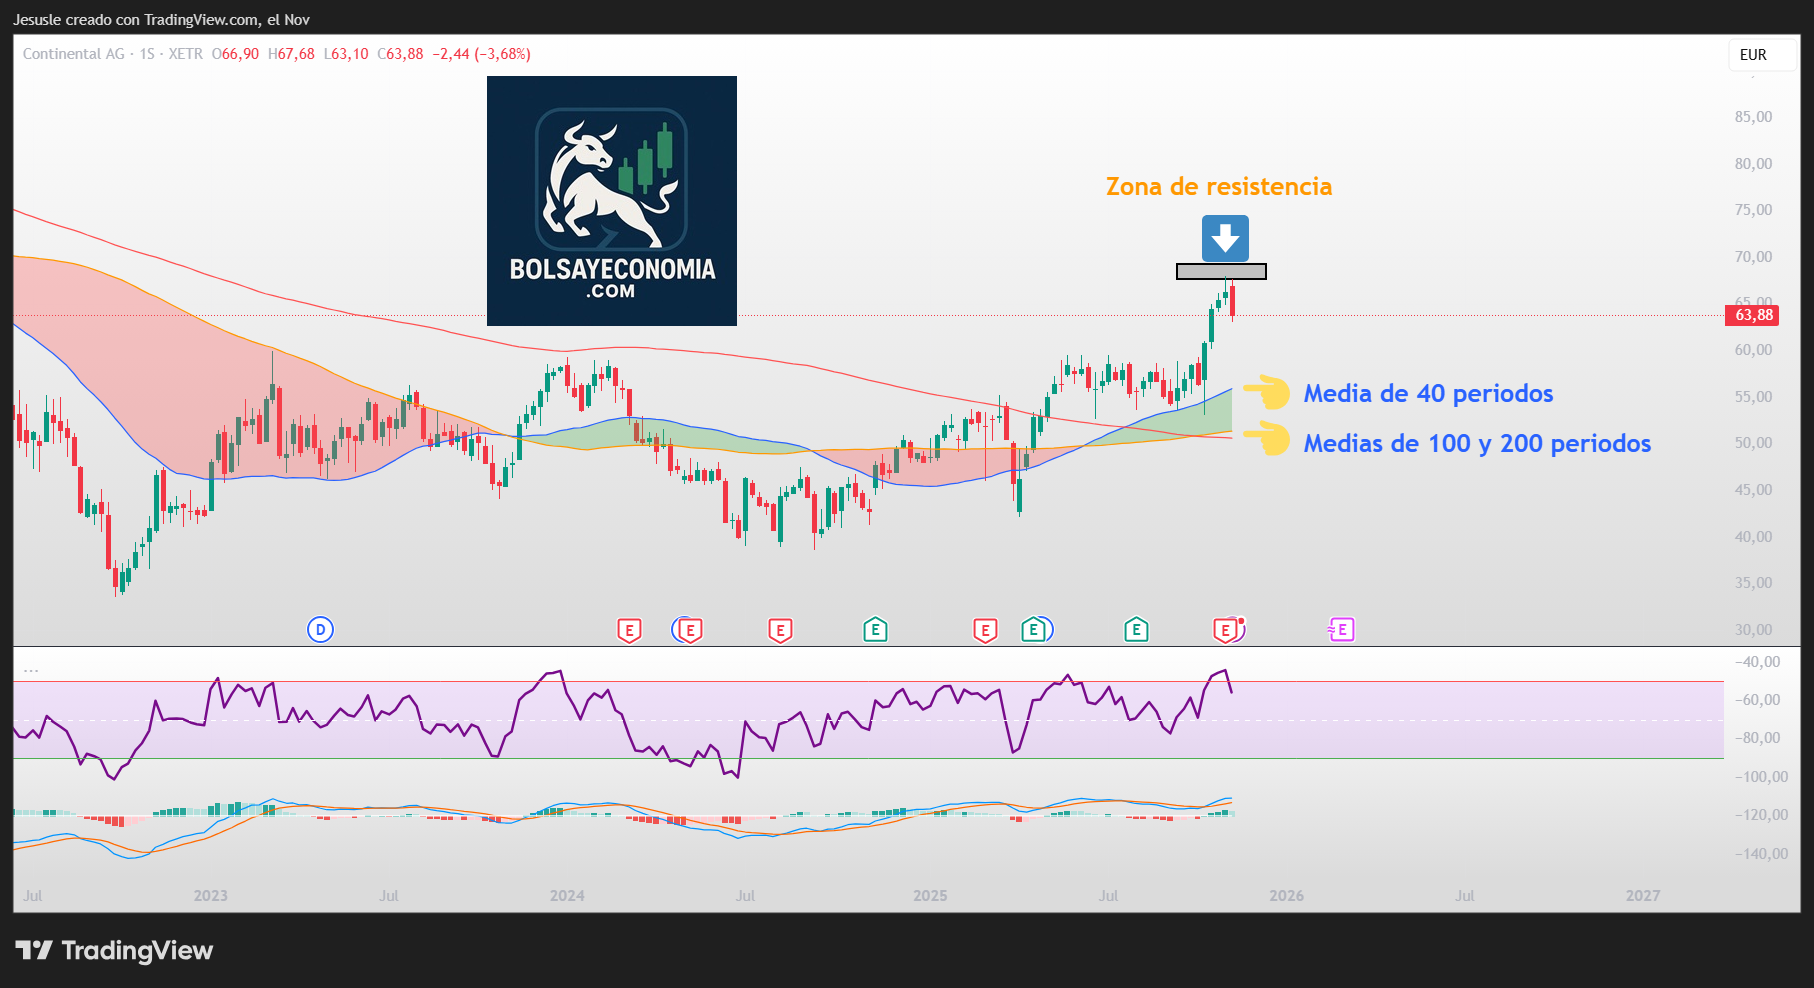Image resolution: width=1814 pixels, height=988 pixels.
Task: Open the first red earnings "E" marker of 2023
Action: click(x=629, y=630)
